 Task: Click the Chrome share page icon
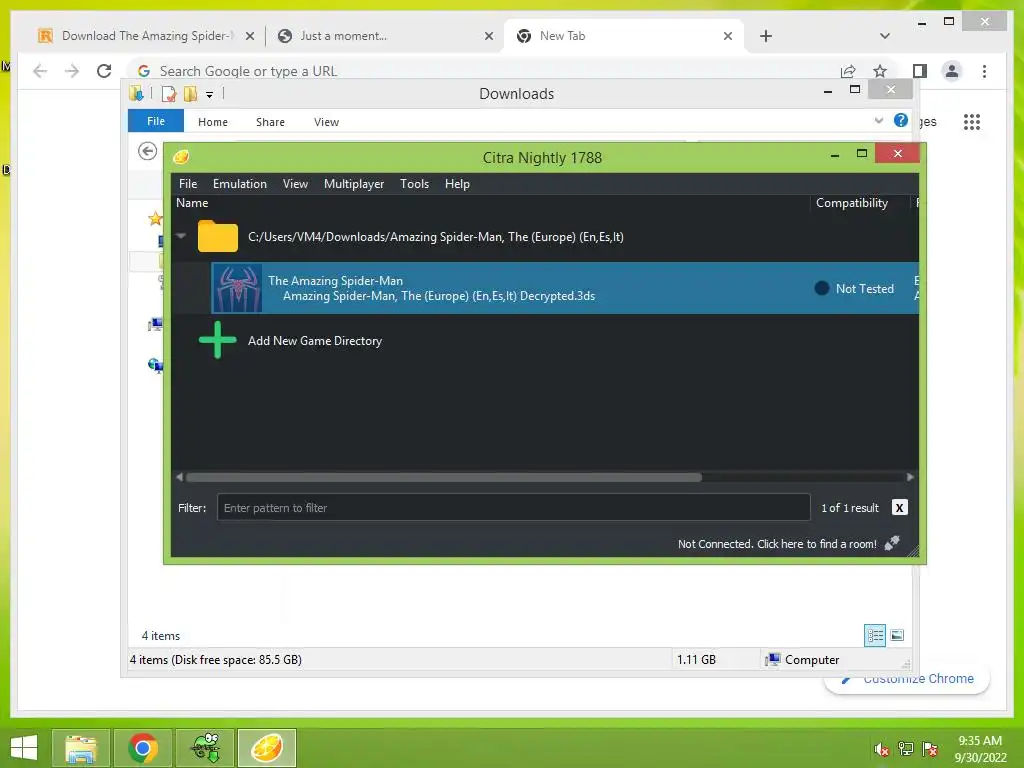pyautogui.click(x=848, y=71)
